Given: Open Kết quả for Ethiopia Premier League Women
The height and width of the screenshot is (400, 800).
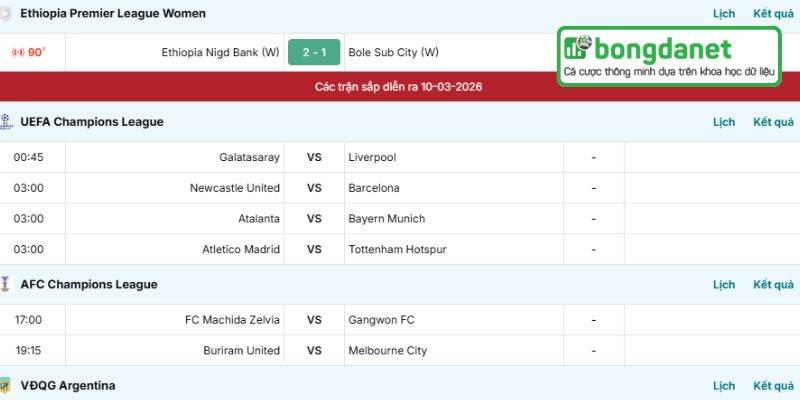Looking at the screenshot, I should pos(774,14).
